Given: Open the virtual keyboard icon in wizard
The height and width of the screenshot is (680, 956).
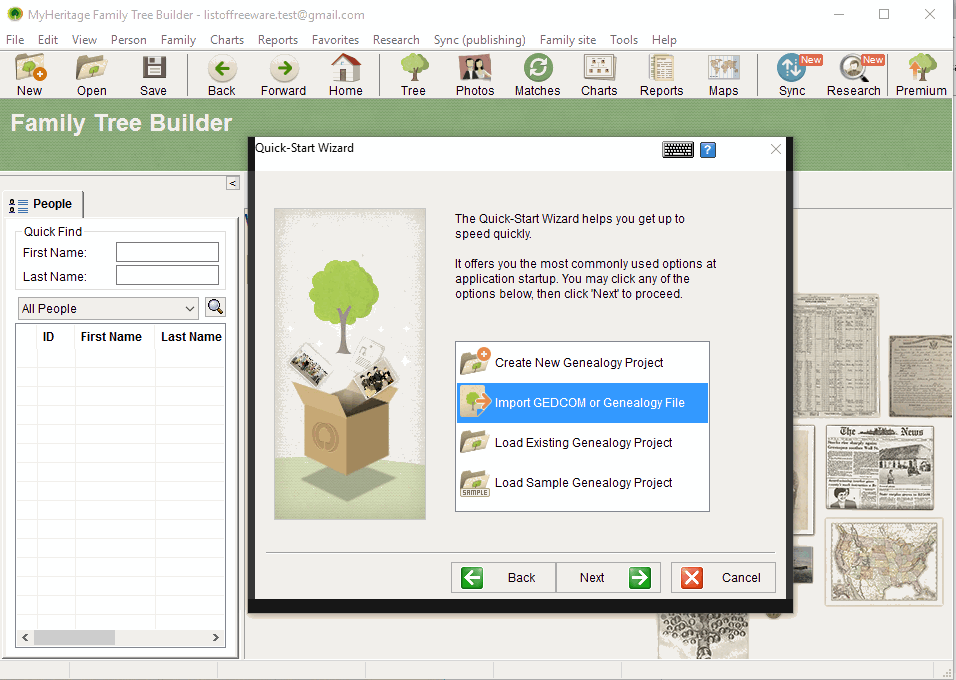Looking at the screenshot, I should pos(678,149).
